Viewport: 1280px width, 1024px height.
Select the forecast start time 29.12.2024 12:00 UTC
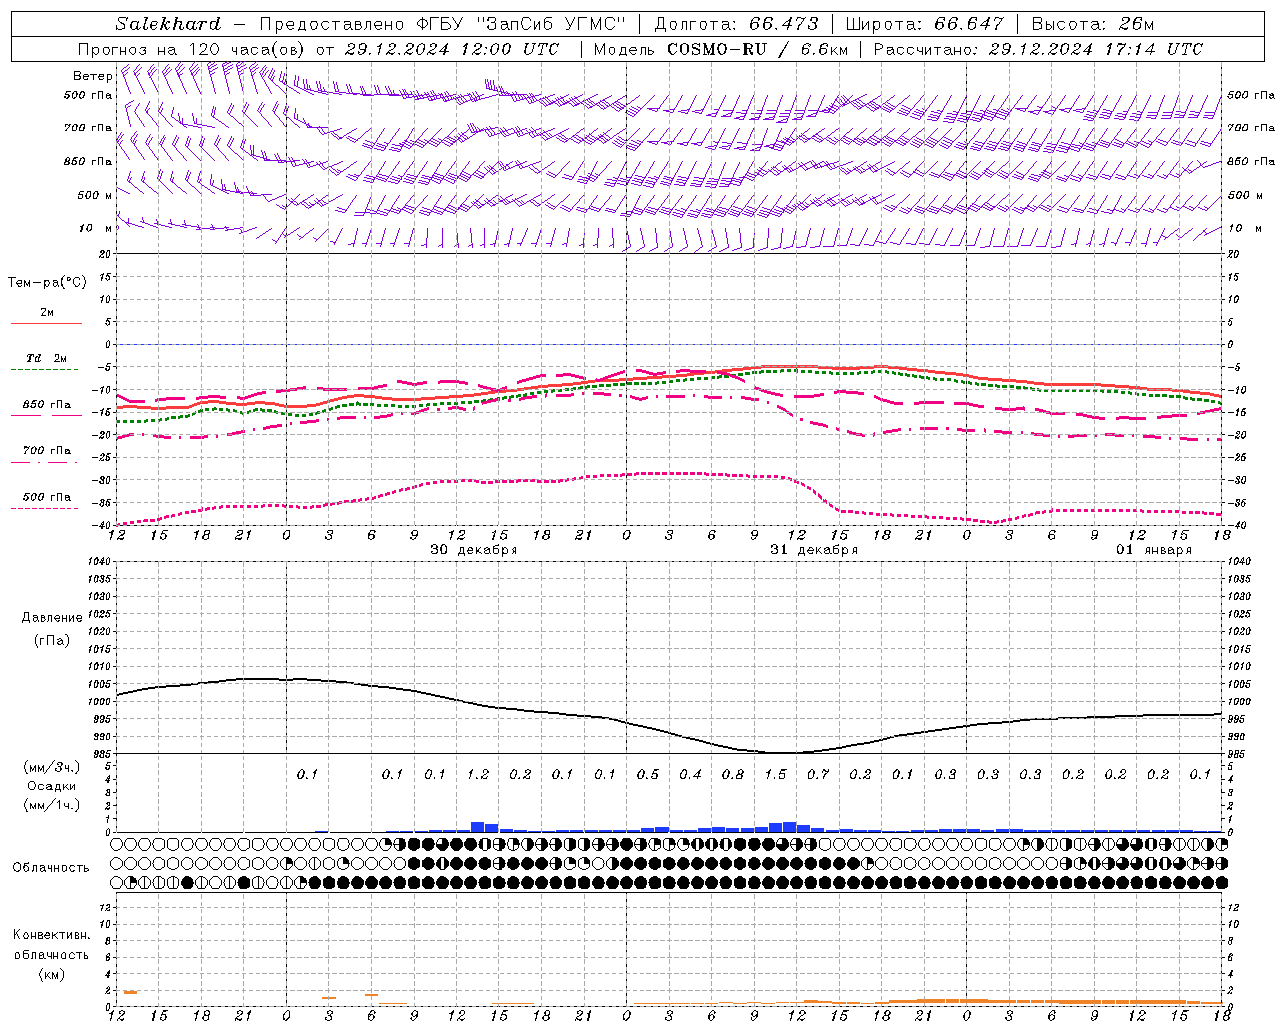(452, 49)
